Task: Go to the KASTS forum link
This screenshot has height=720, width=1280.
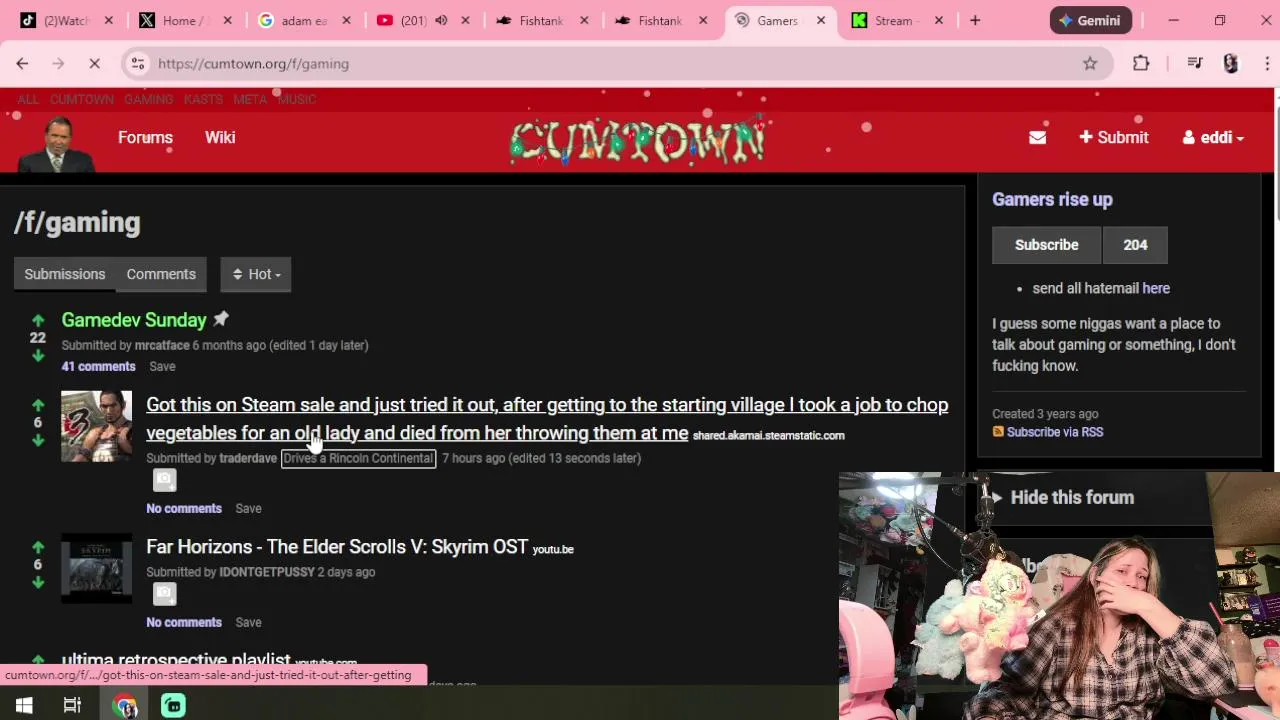Action: coord(203,99)
